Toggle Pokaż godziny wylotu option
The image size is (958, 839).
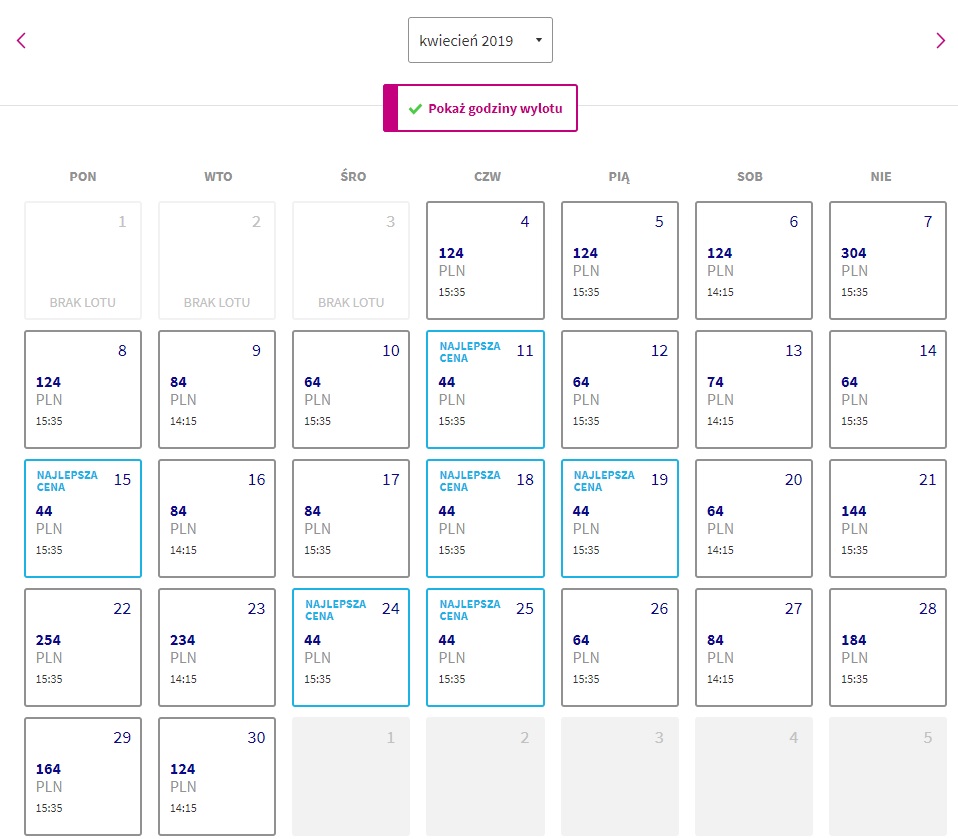pos(480,108)
